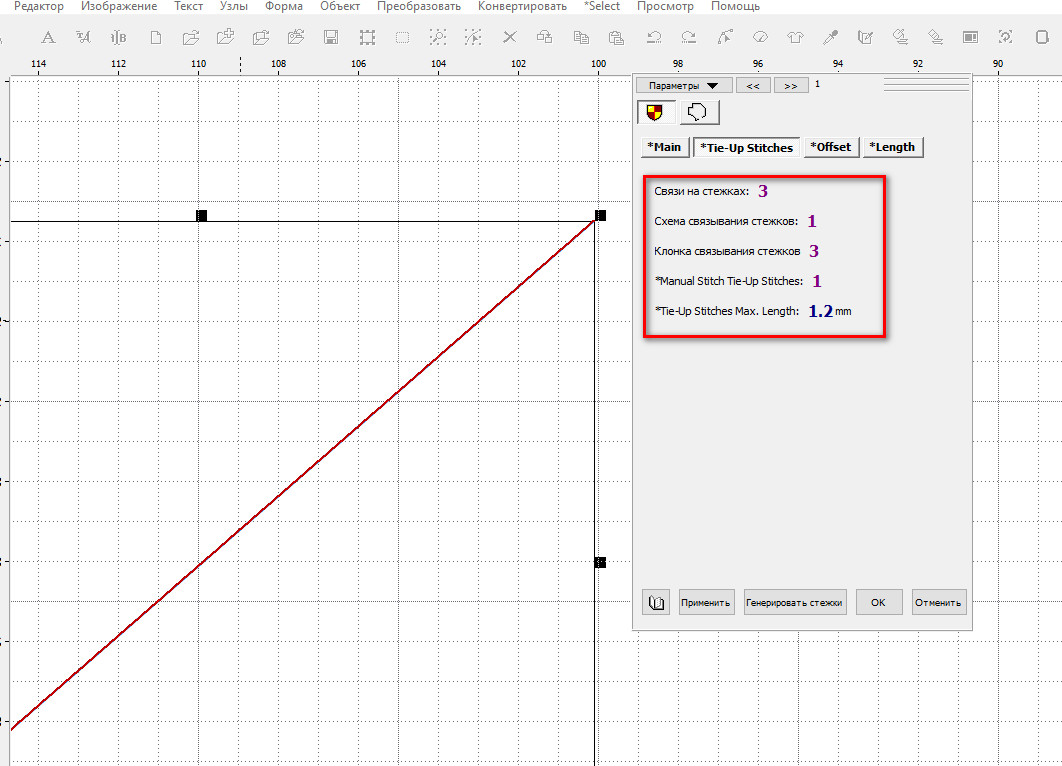The width and height of the screenshot is (1062, 766).
Task: Open the Параметры dropdown
Action: point(683,85)
